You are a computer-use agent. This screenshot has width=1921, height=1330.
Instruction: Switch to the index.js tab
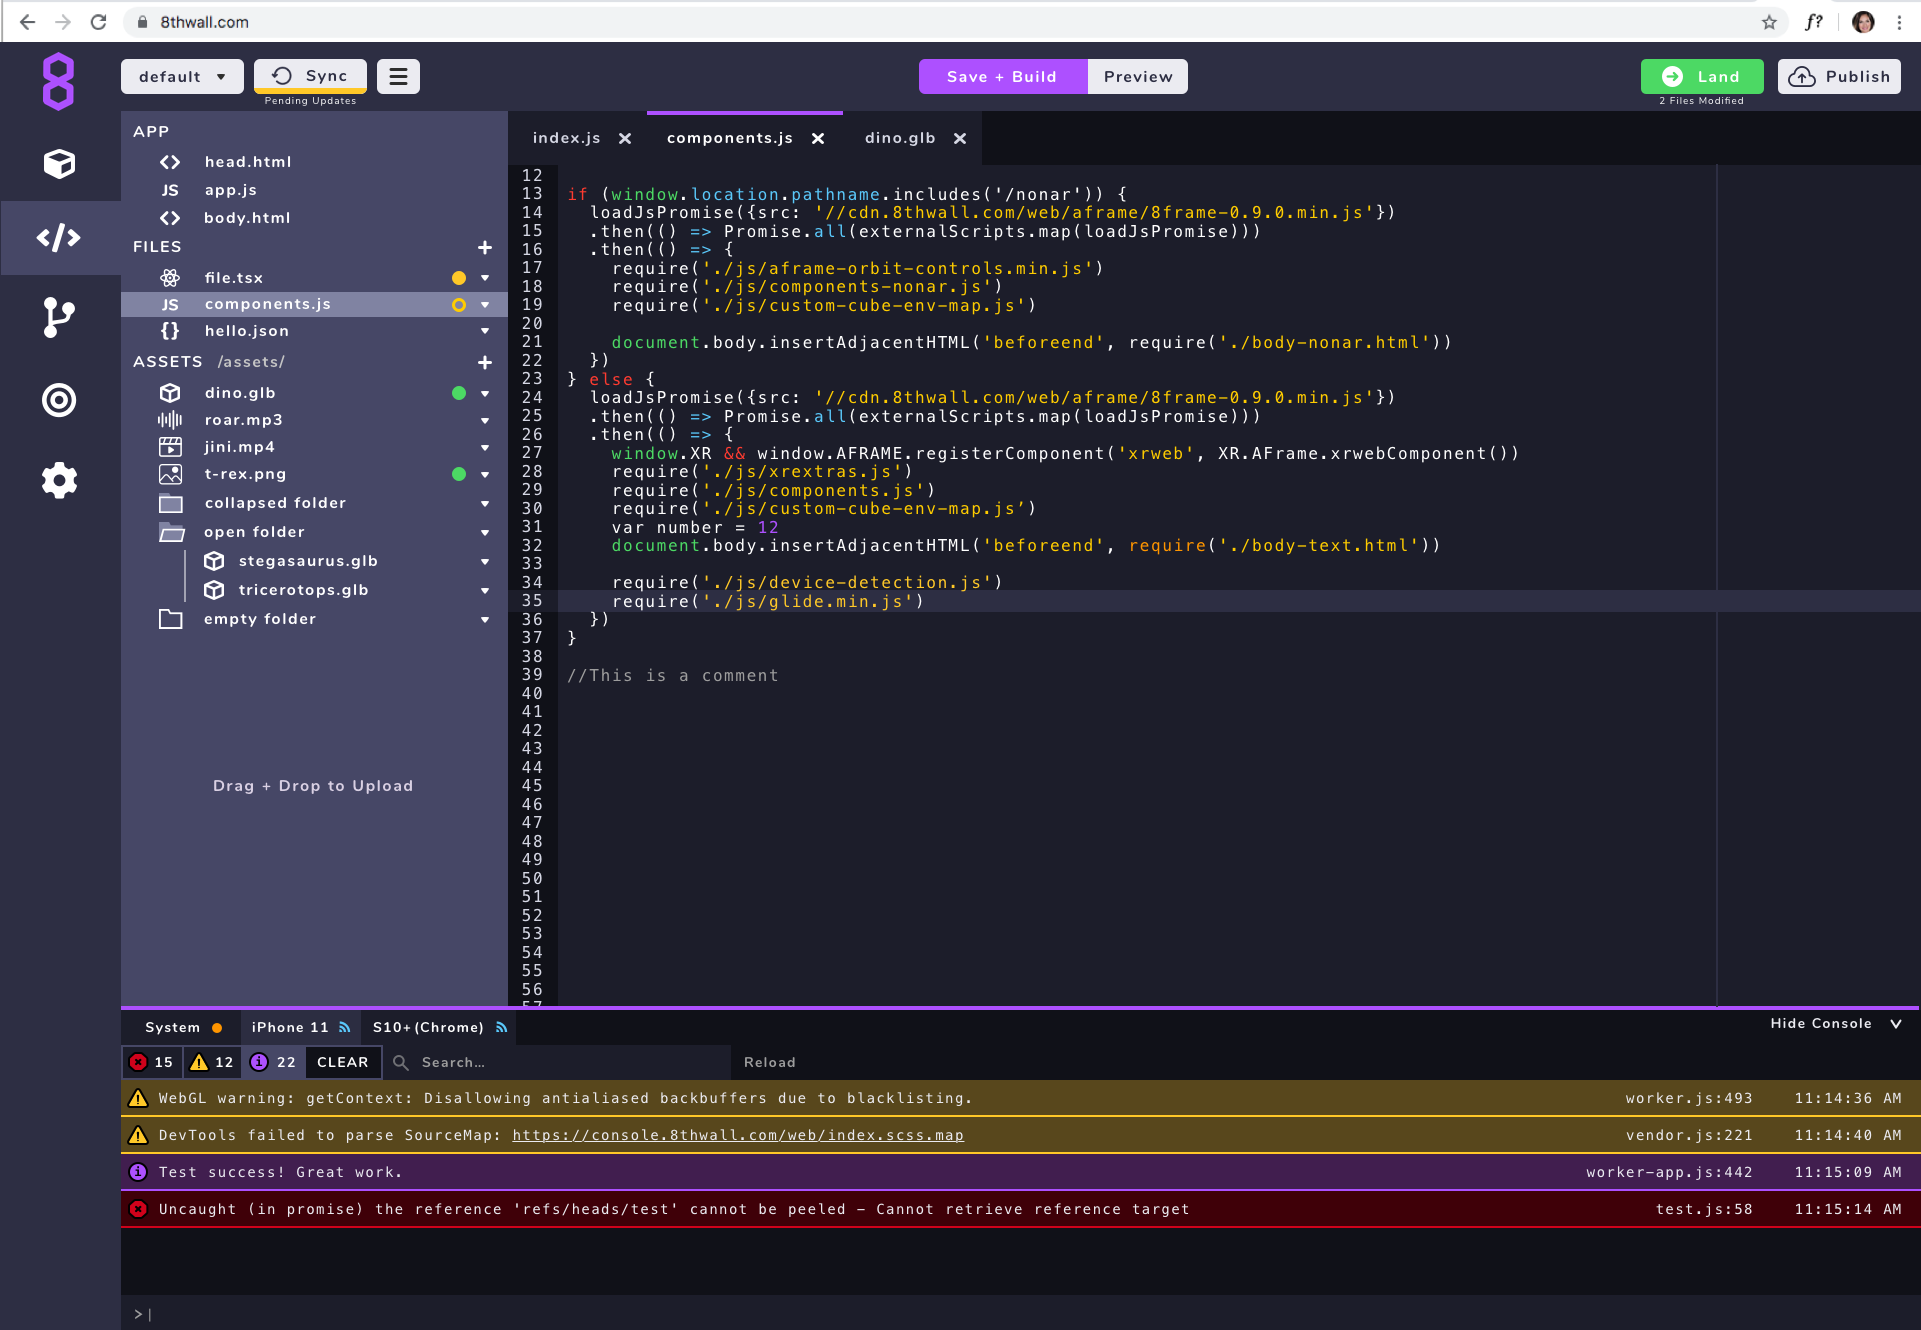(x=566, y=138)
